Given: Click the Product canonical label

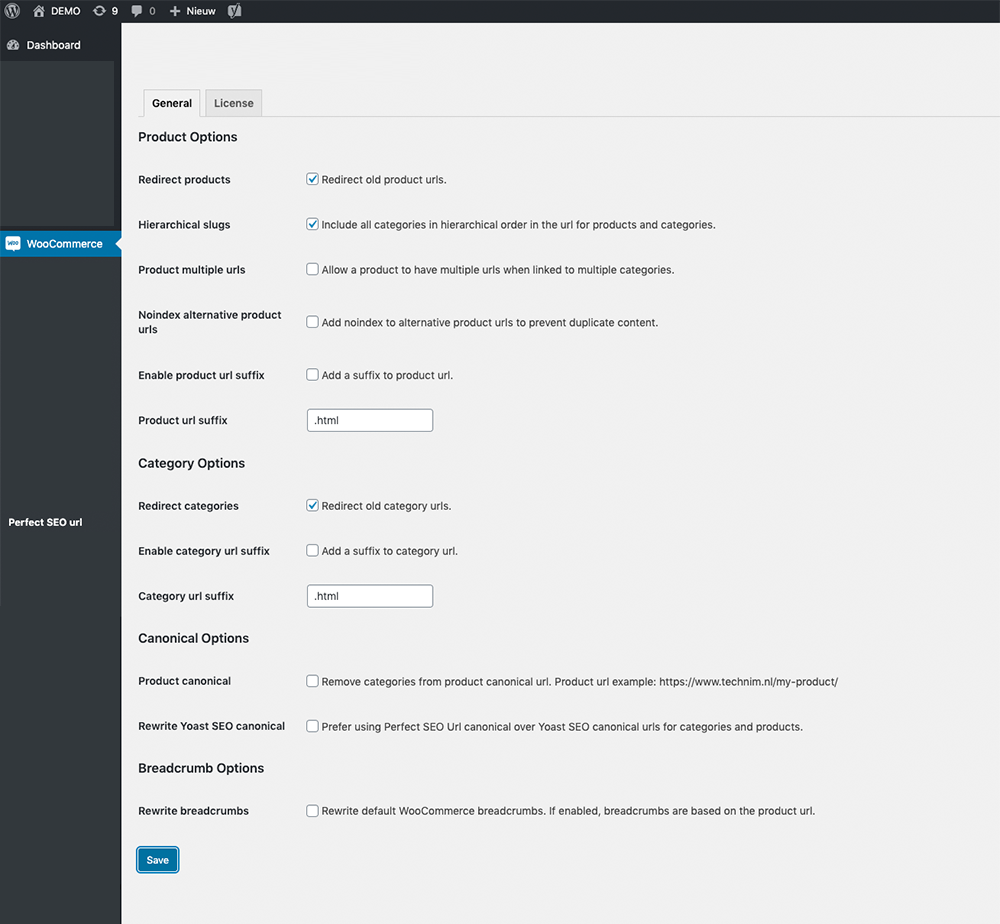Looking at the screenshot, I should tap(184, 681).
